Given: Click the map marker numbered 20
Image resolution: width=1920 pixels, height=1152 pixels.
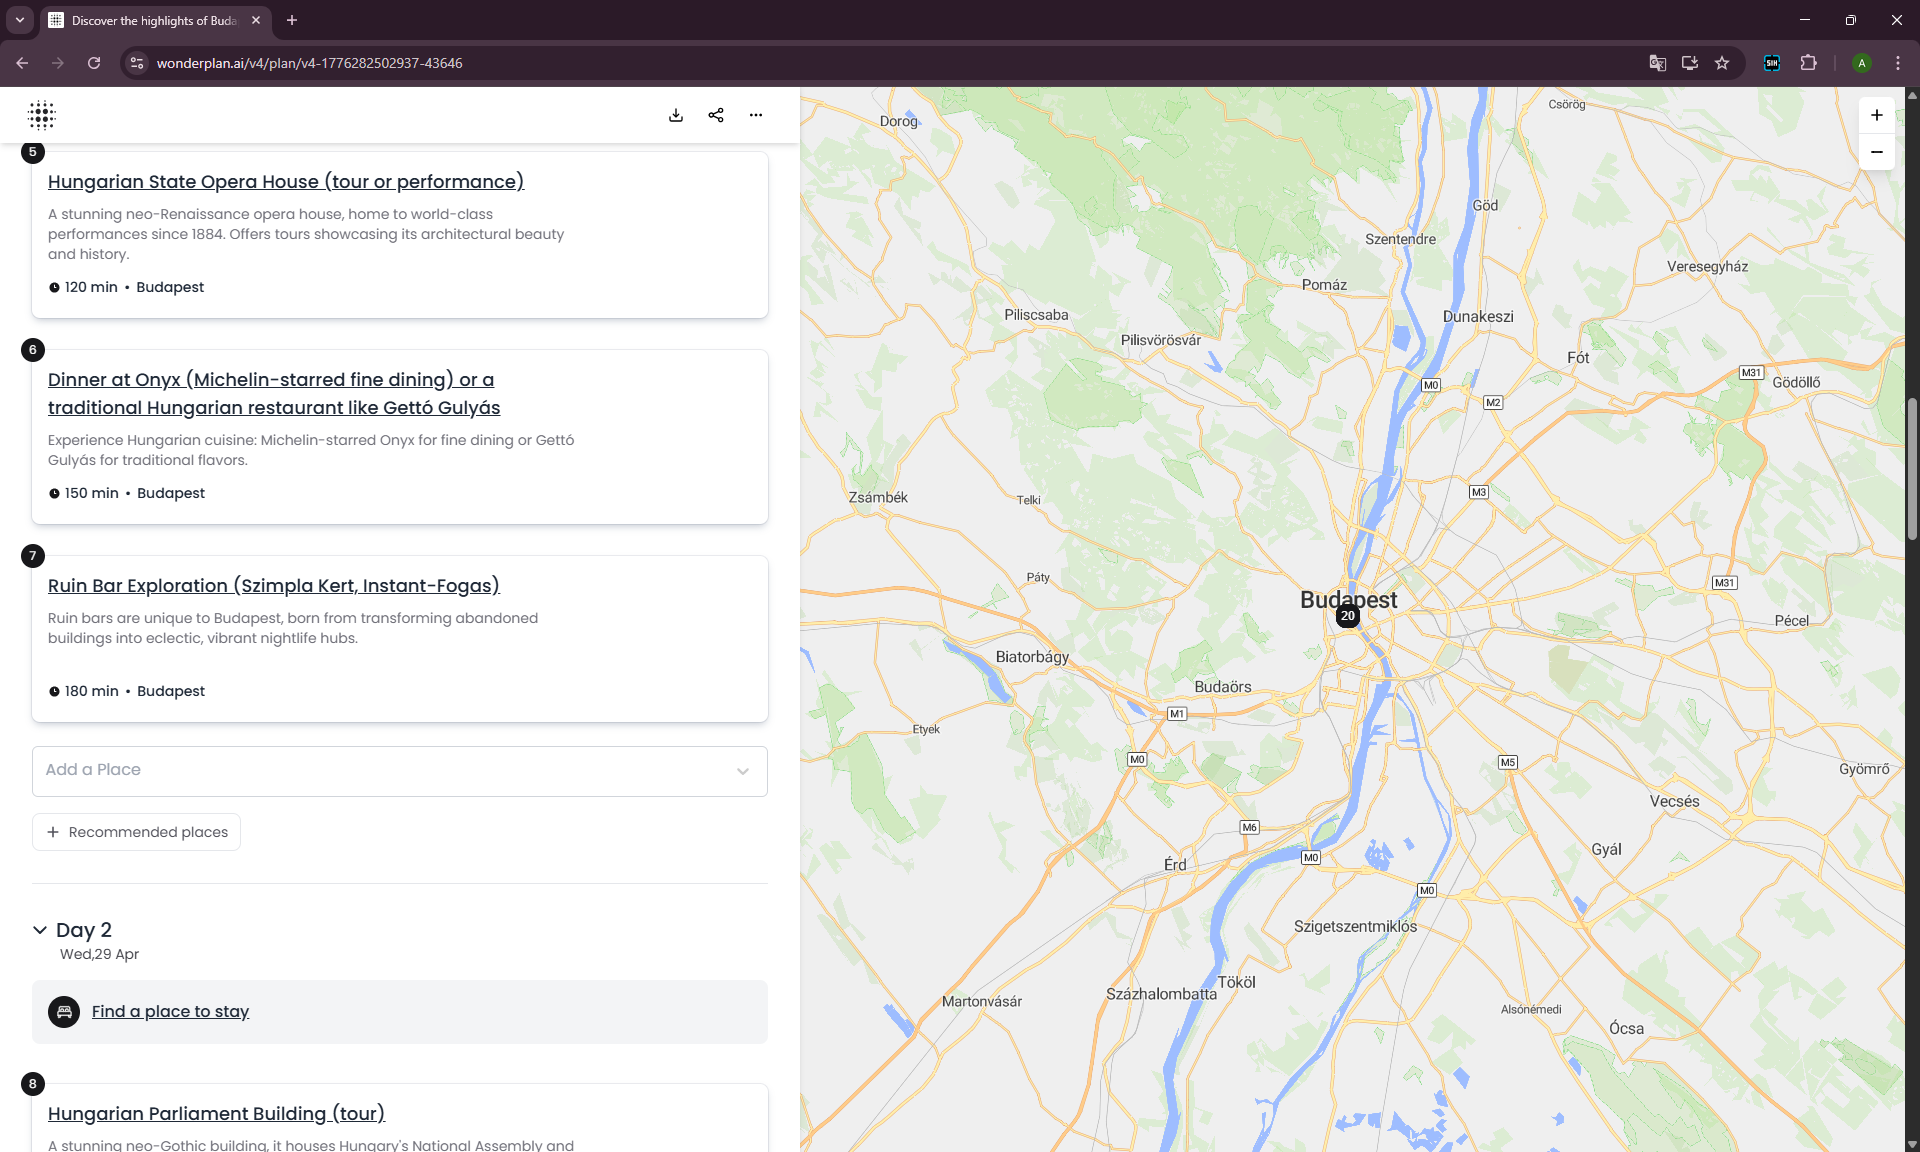Looking at the screenshot, I should coord(1347,616).
